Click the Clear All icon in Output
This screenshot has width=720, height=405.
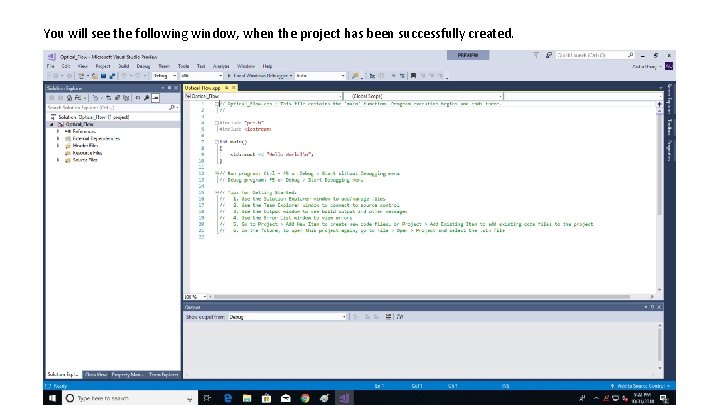(388, 317)
